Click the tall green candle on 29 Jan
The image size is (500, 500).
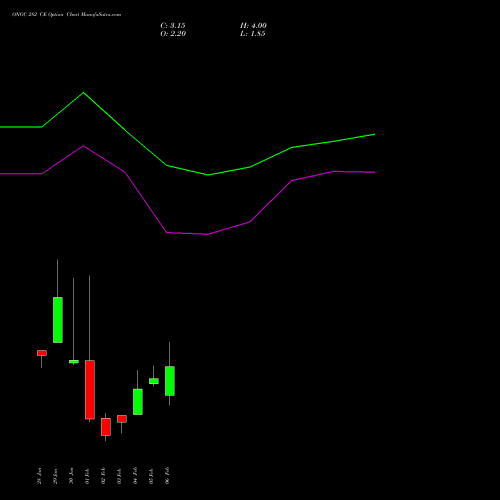(58, 320)
